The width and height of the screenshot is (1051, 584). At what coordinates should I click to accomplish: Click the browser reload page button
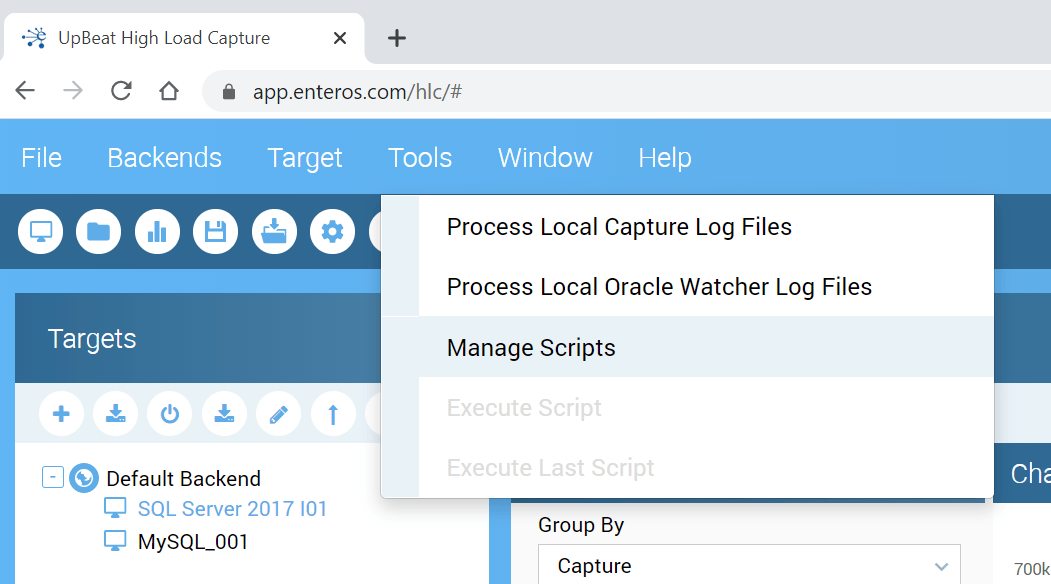click(x=121, y=92)
